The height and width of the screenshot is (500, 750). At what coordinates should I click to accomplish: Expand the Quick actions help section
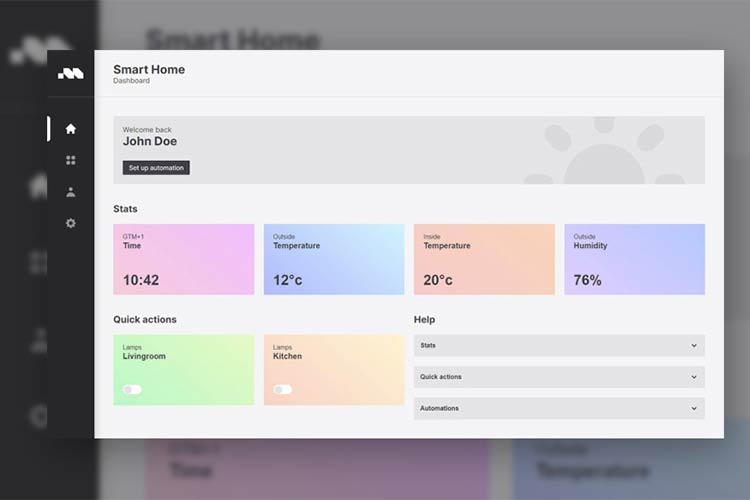(559, 377)
